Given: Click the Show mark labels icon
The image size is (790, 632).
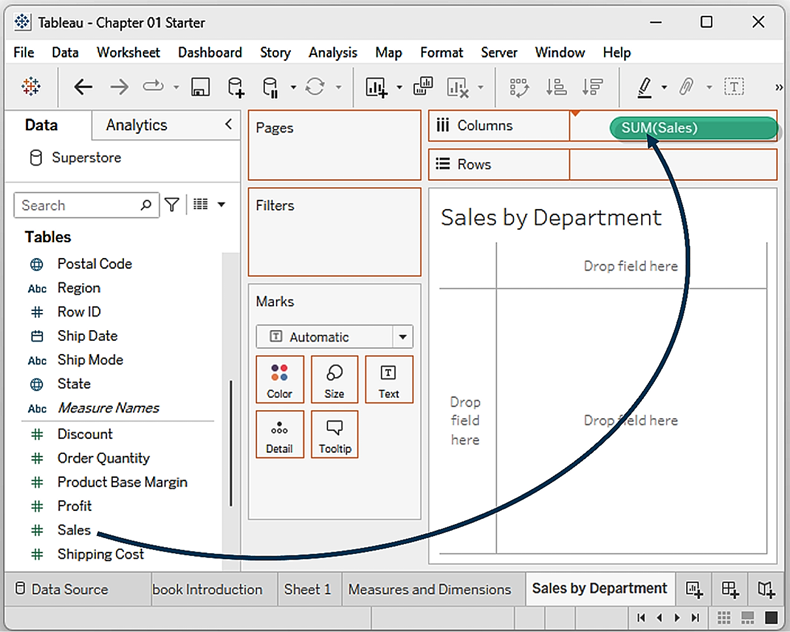Looking at the screenshot, I should (734, 87).
